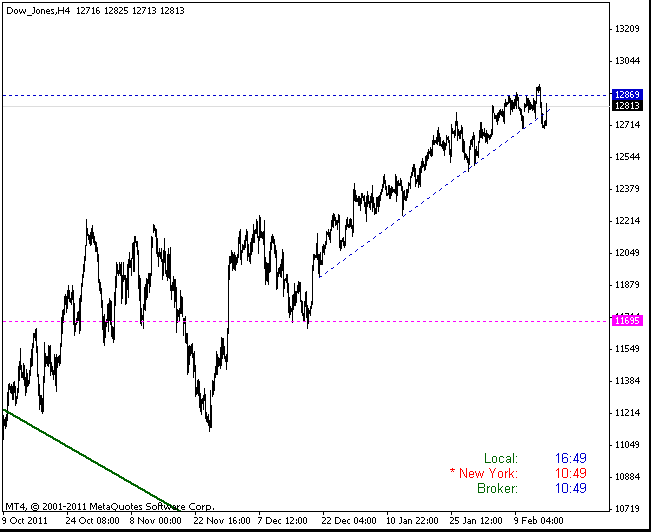
Task: Click the time axis label 7 Dec 12:00
Action: click(282, 520)
